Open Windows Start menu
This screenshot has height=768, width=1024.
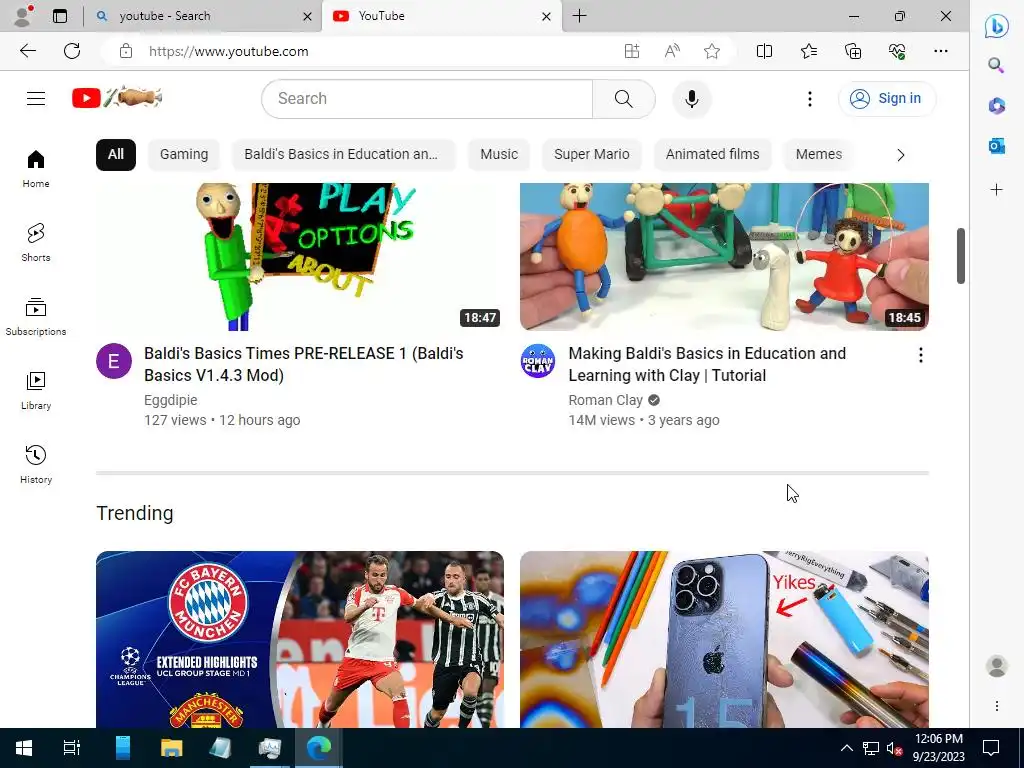24,748
